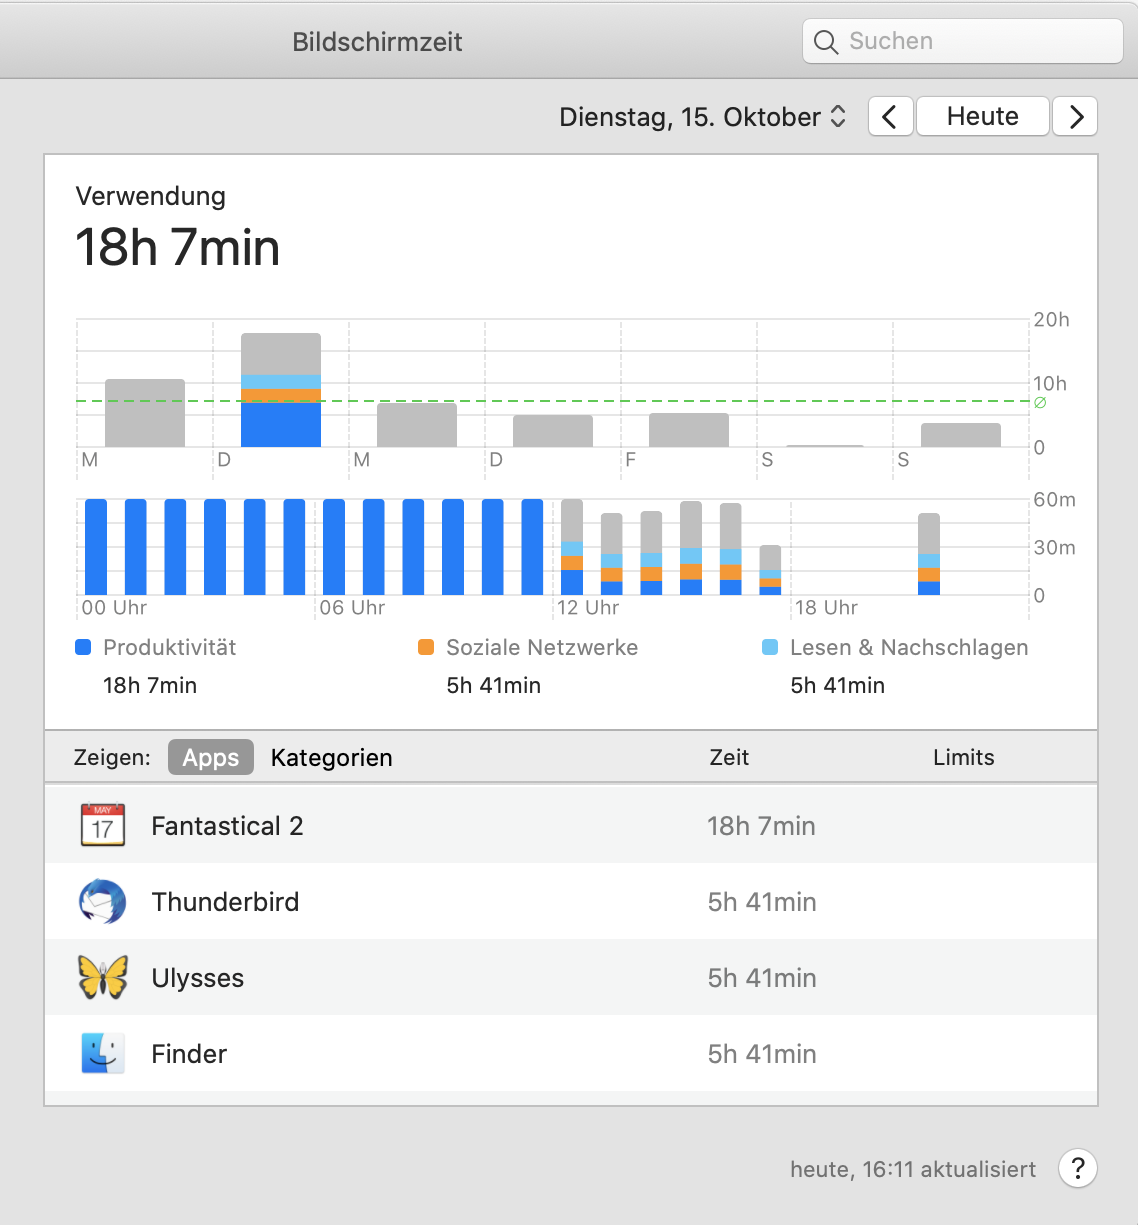
Task: Click the Lesen & Nachschlagen legend label
Action: pos(909,647)
